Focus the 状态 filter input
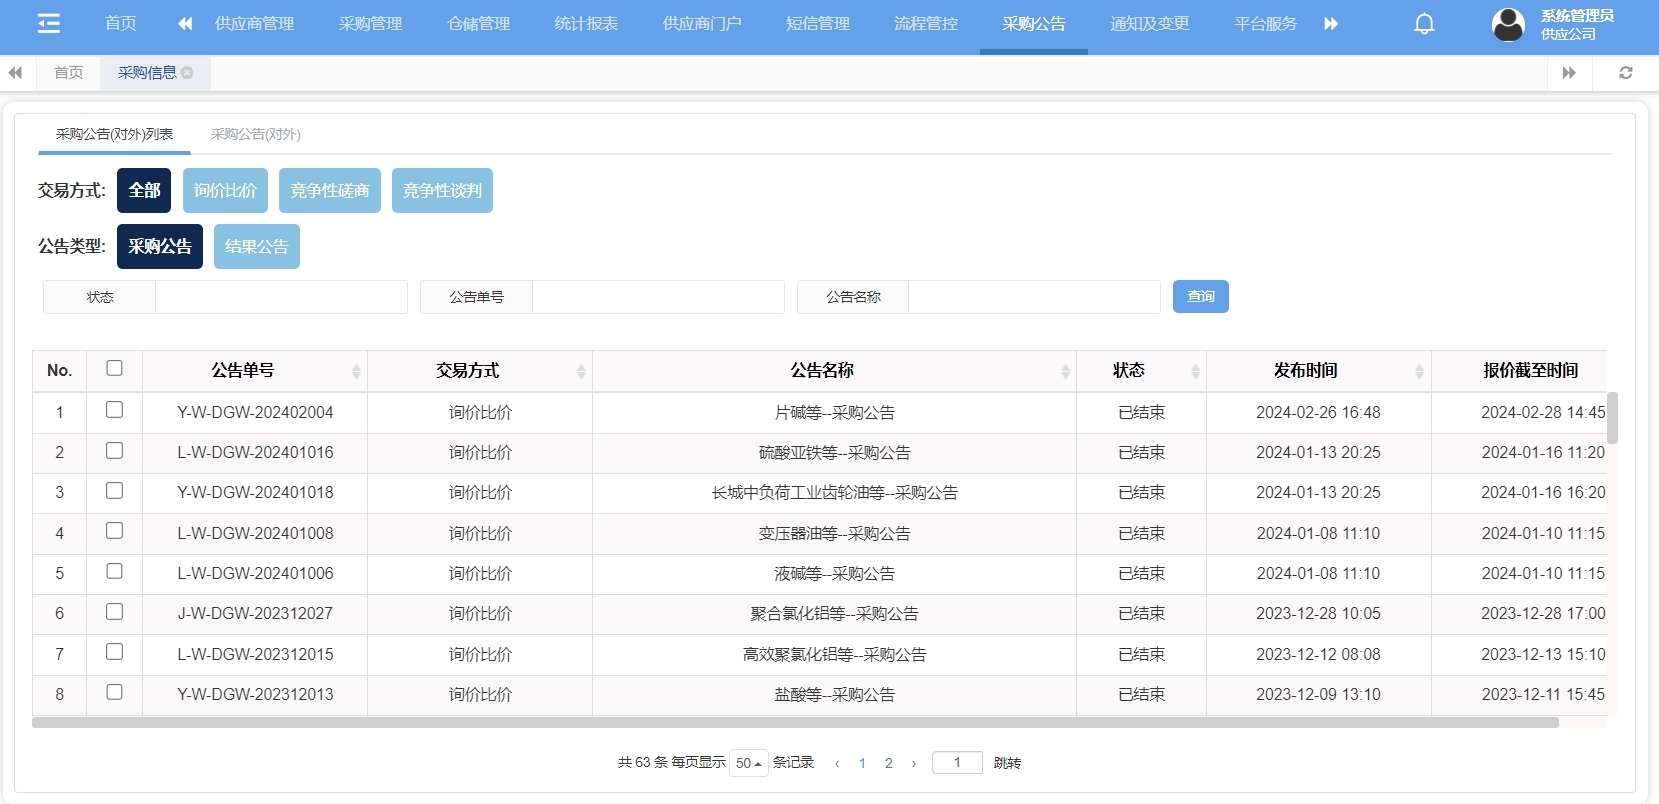 (x=281, y=297)
